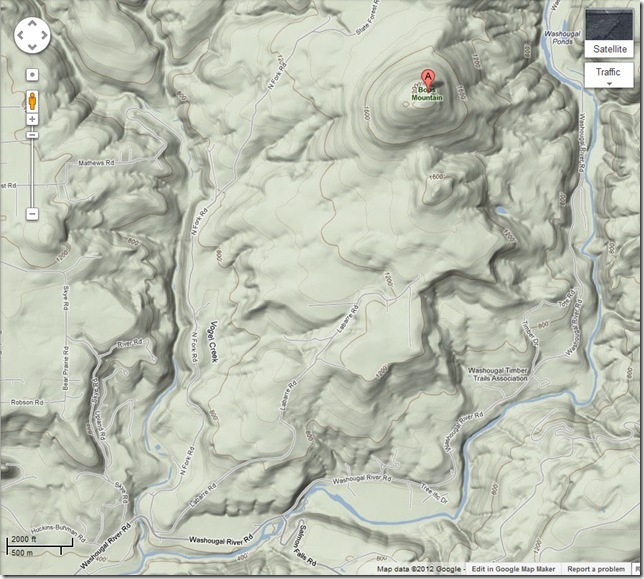Click the zoom slider handle
This screenshot has height=579, width=644.
pos(32,135)
